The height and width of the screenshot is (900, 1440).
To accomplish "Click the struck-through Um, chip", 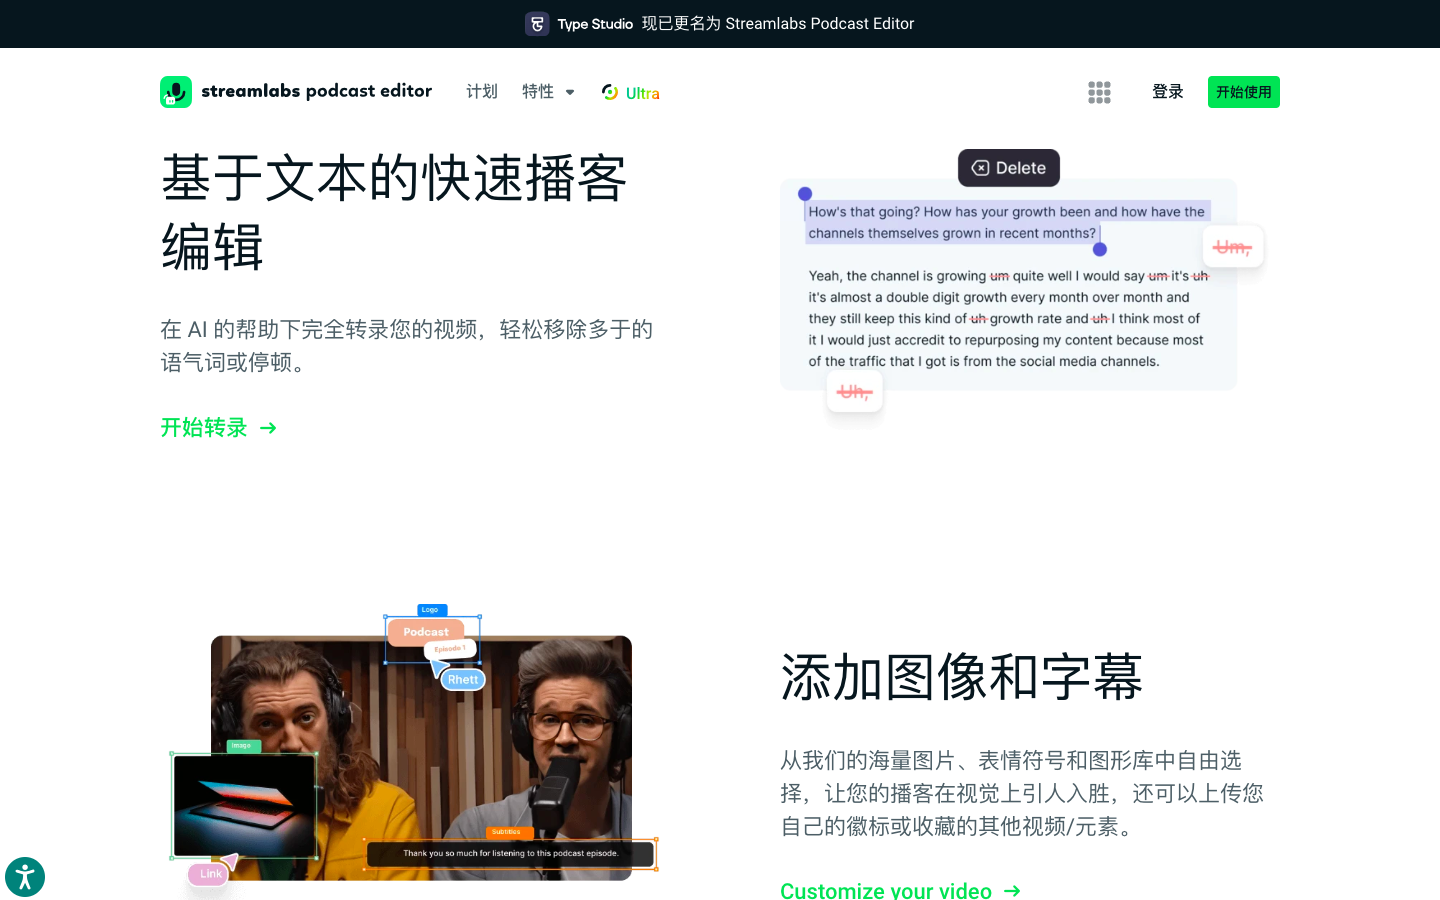I will tap(1233, 246).
